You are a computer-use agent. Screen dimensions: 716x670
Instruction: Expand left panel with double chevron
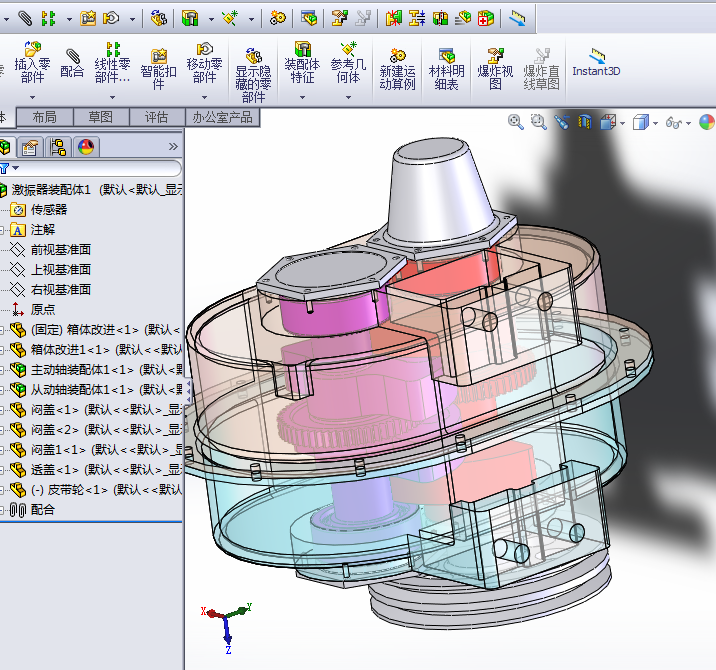click(173, 147)
